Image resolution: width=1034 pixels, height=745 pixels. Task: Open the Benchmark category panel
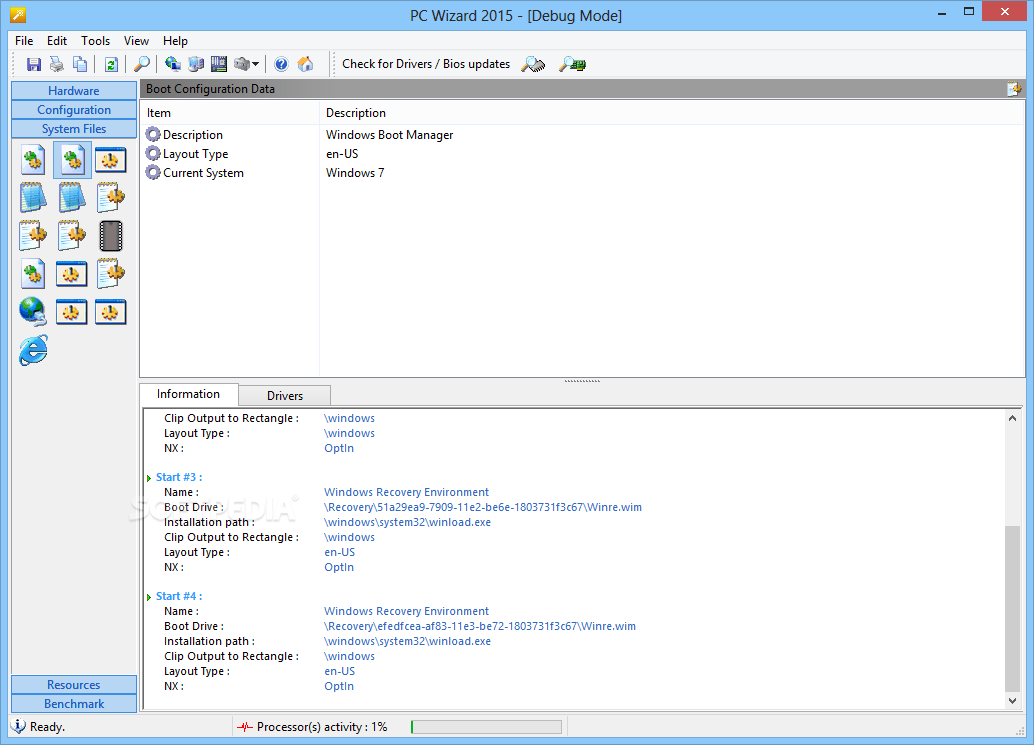coord(74,703)
